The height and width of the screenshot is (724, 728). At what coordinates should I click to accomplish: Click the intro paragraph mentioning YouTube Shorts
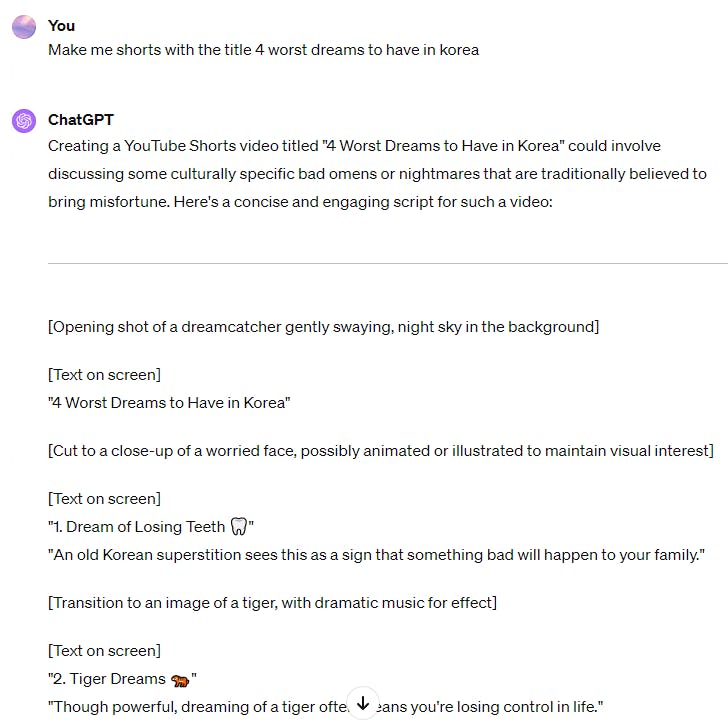coord(377,174)
